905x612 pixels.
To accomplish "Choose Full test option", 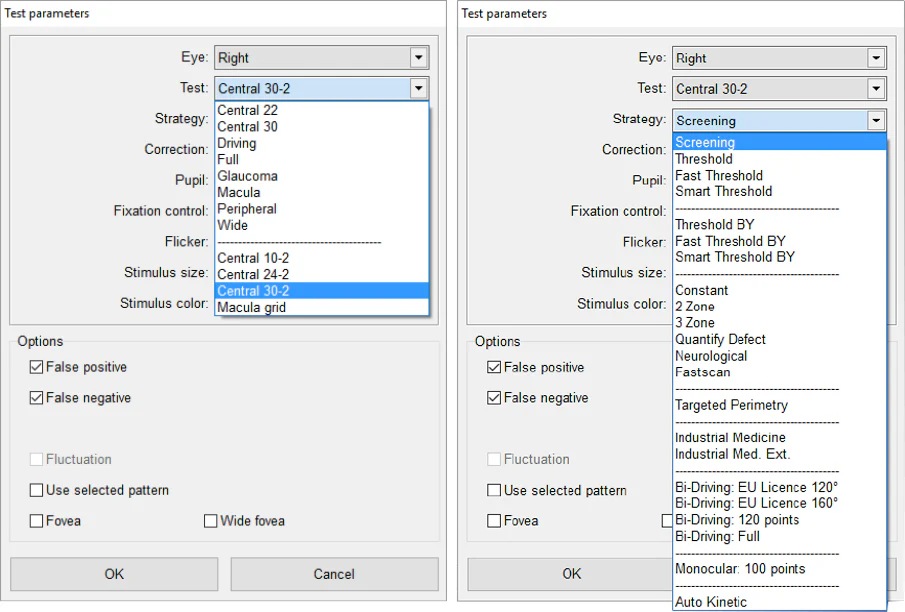I will pyautogui.click(x=322, y=159).
